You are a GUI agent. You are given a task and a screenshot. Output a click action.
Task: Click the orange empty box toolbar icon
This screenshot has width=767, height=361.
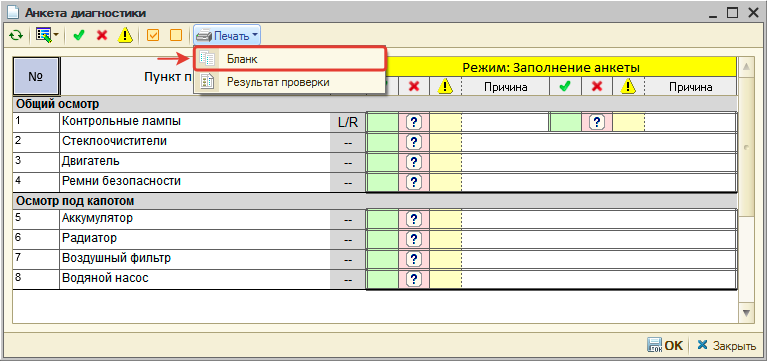pyautogui.click(x=176, y=36)
